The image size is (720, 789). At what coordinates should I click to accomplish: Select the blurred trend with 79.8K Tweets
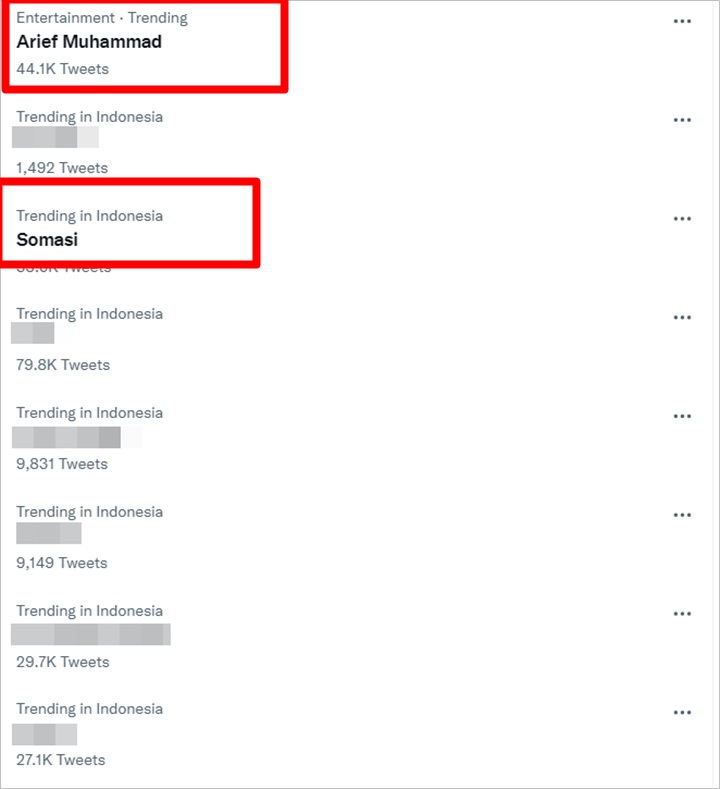[x=33, y=333]
